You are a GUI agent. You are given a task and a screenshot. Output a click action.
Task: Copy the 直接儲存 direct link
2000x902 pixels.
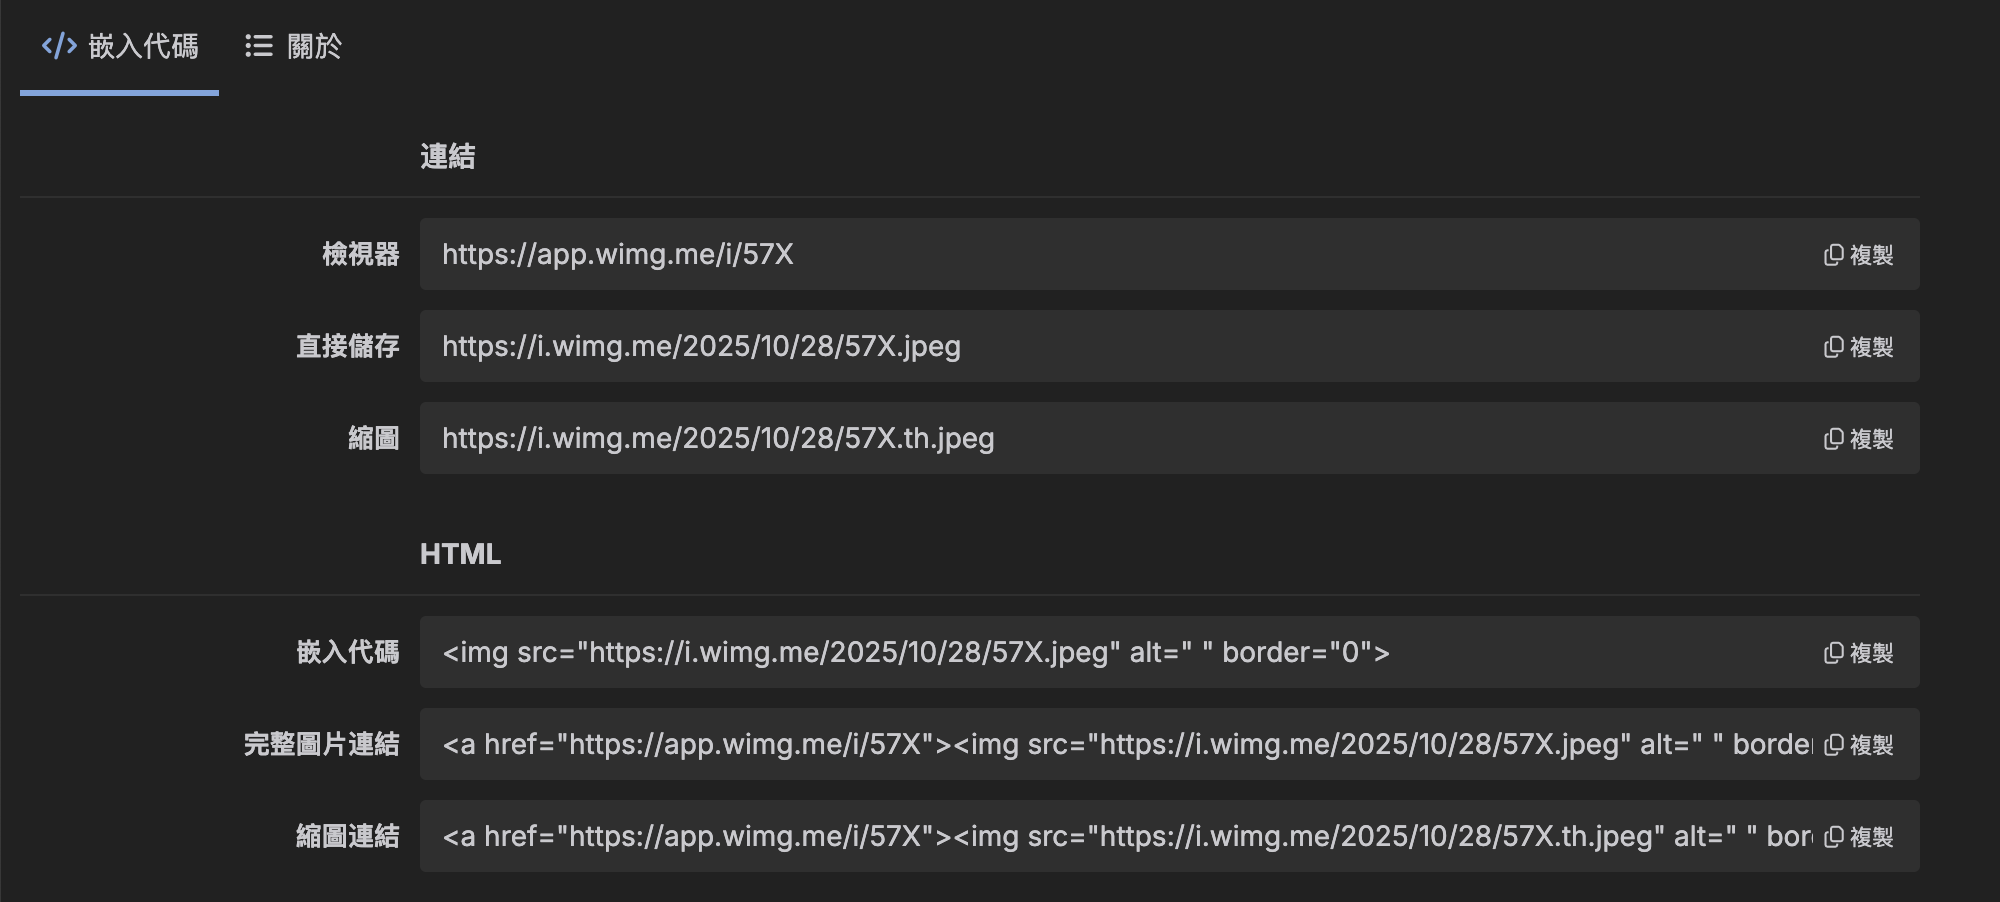(1858, 347)
